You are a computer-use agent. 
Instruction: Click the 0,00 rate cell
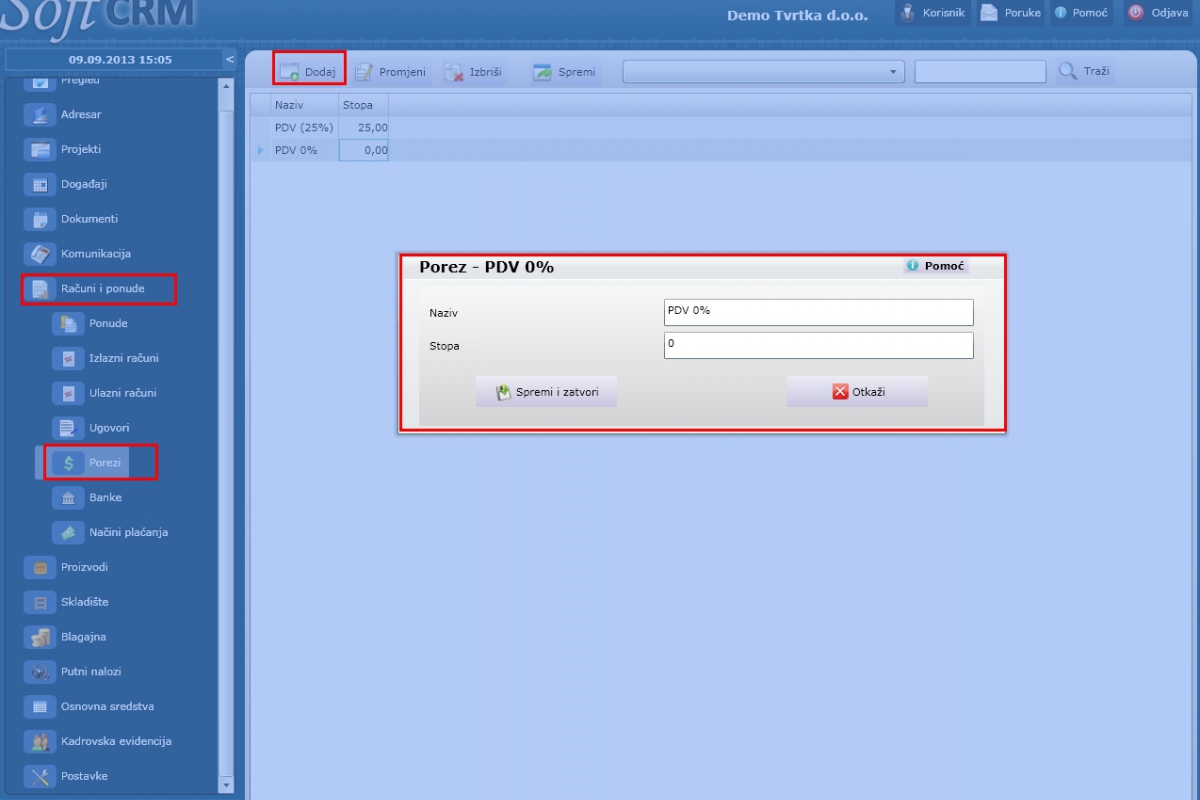364,150
